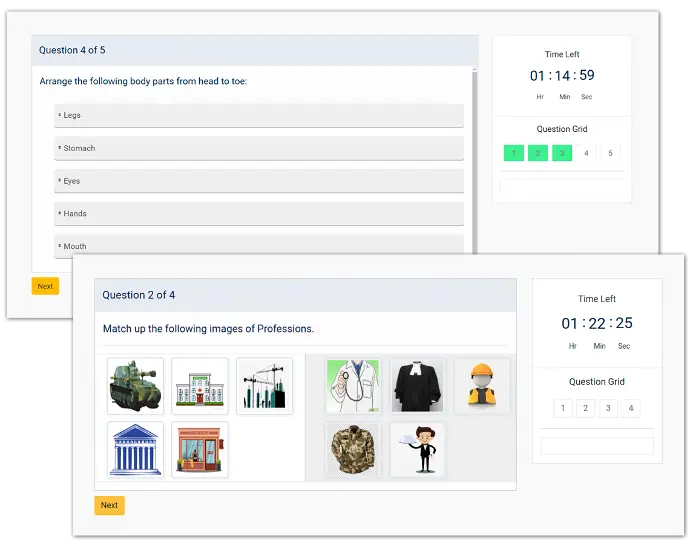Pick the construction cranes image

click(x=264, y=386)
